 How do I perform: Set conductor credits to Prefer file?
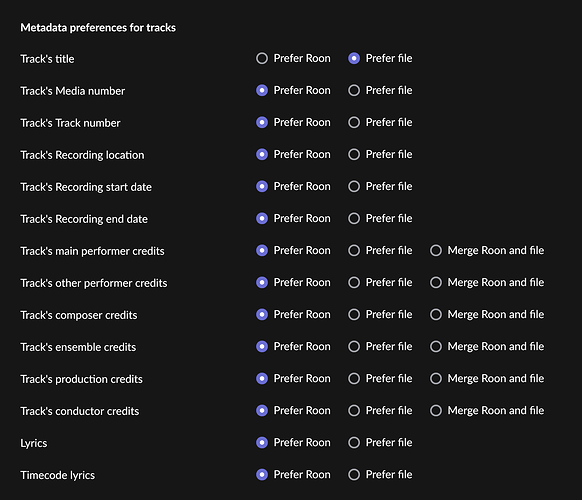tap(354, 411)
